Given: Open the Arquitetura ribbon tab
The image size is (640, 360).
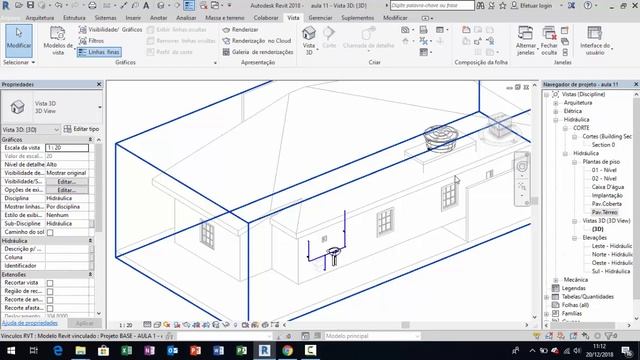Looking at the screenshot, I should pyautogui.click(x=40, y=18).
